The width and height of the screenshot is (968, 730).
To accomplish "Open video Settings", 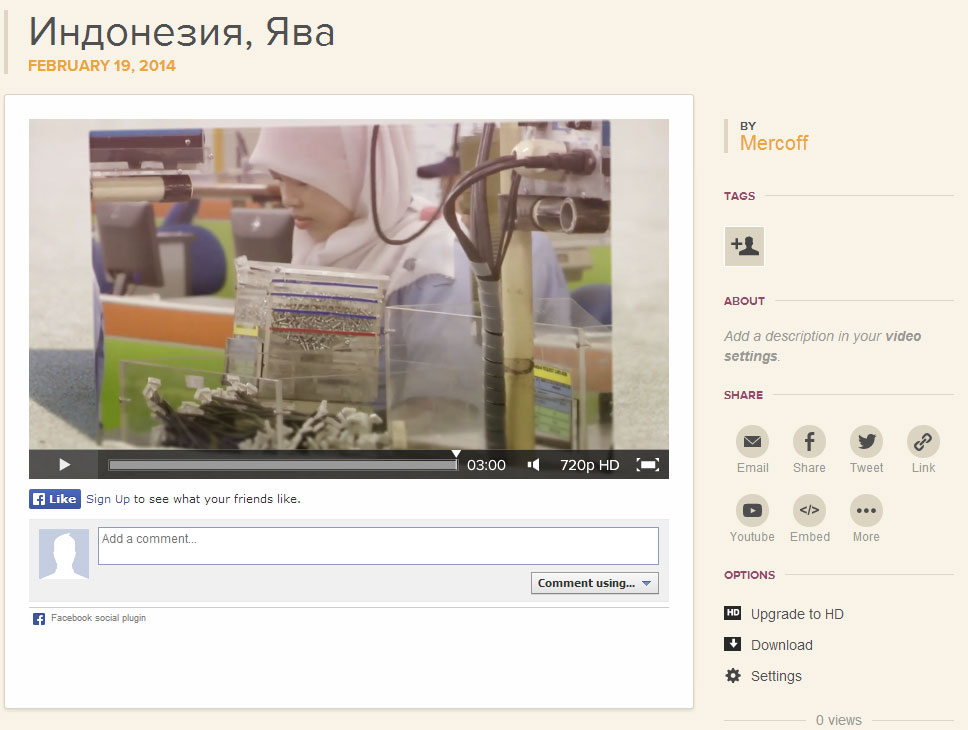I will click(x=776, y=676).
